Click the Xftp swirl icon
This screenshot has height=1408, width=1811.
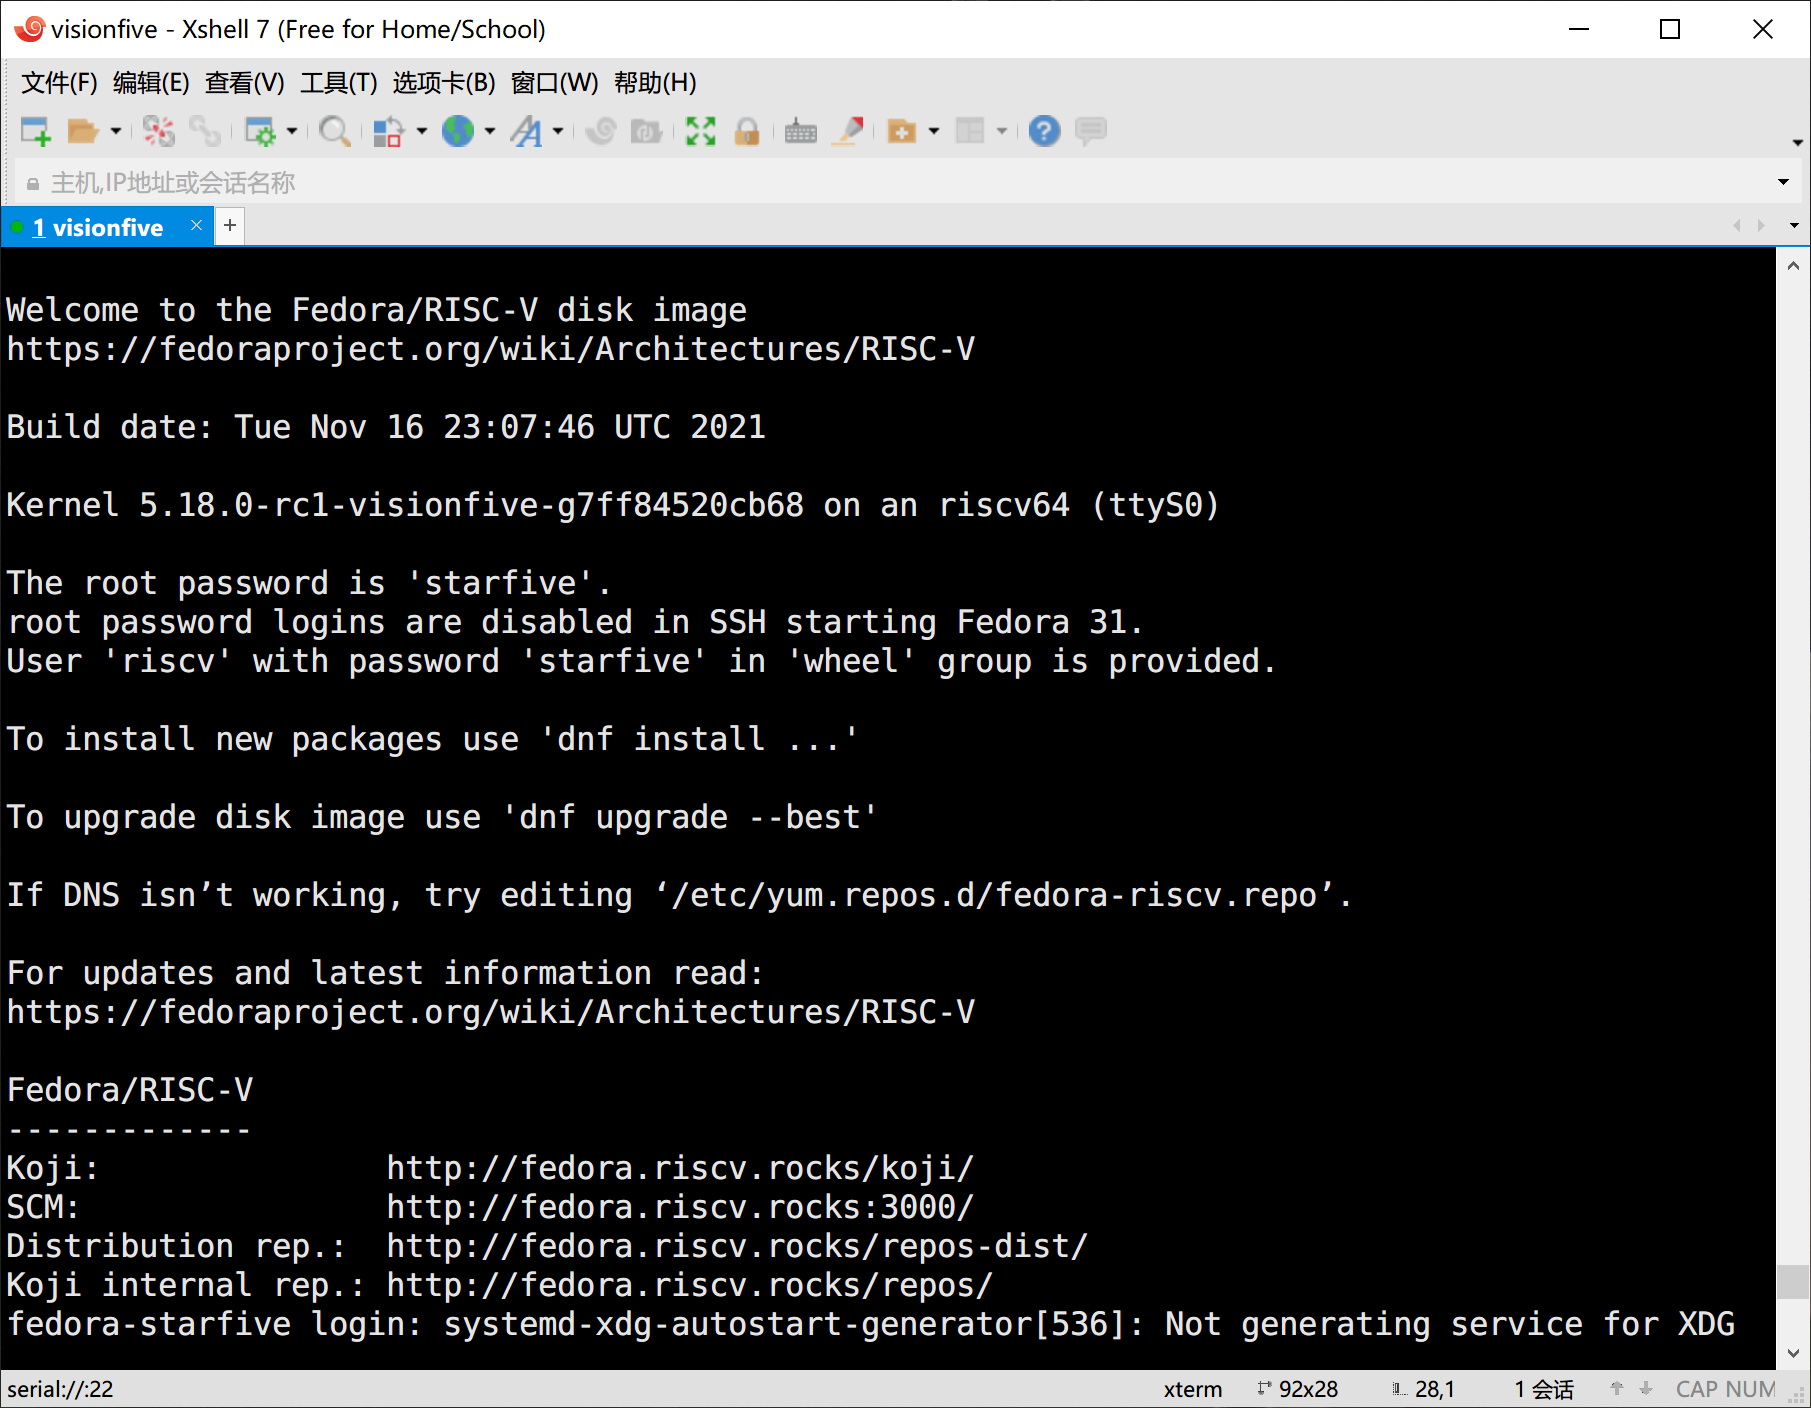[x=601, y=131]
